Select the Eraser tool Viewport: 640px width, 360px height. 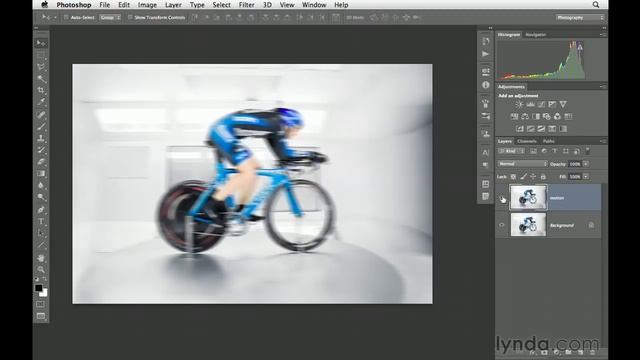[41, 162]
